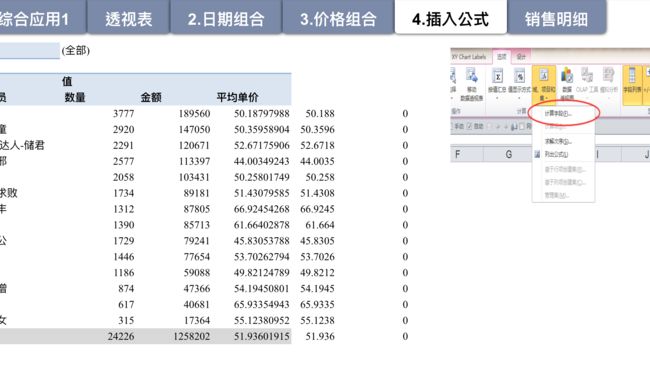Click column header G in embedded sheet

tap(508, 154)
